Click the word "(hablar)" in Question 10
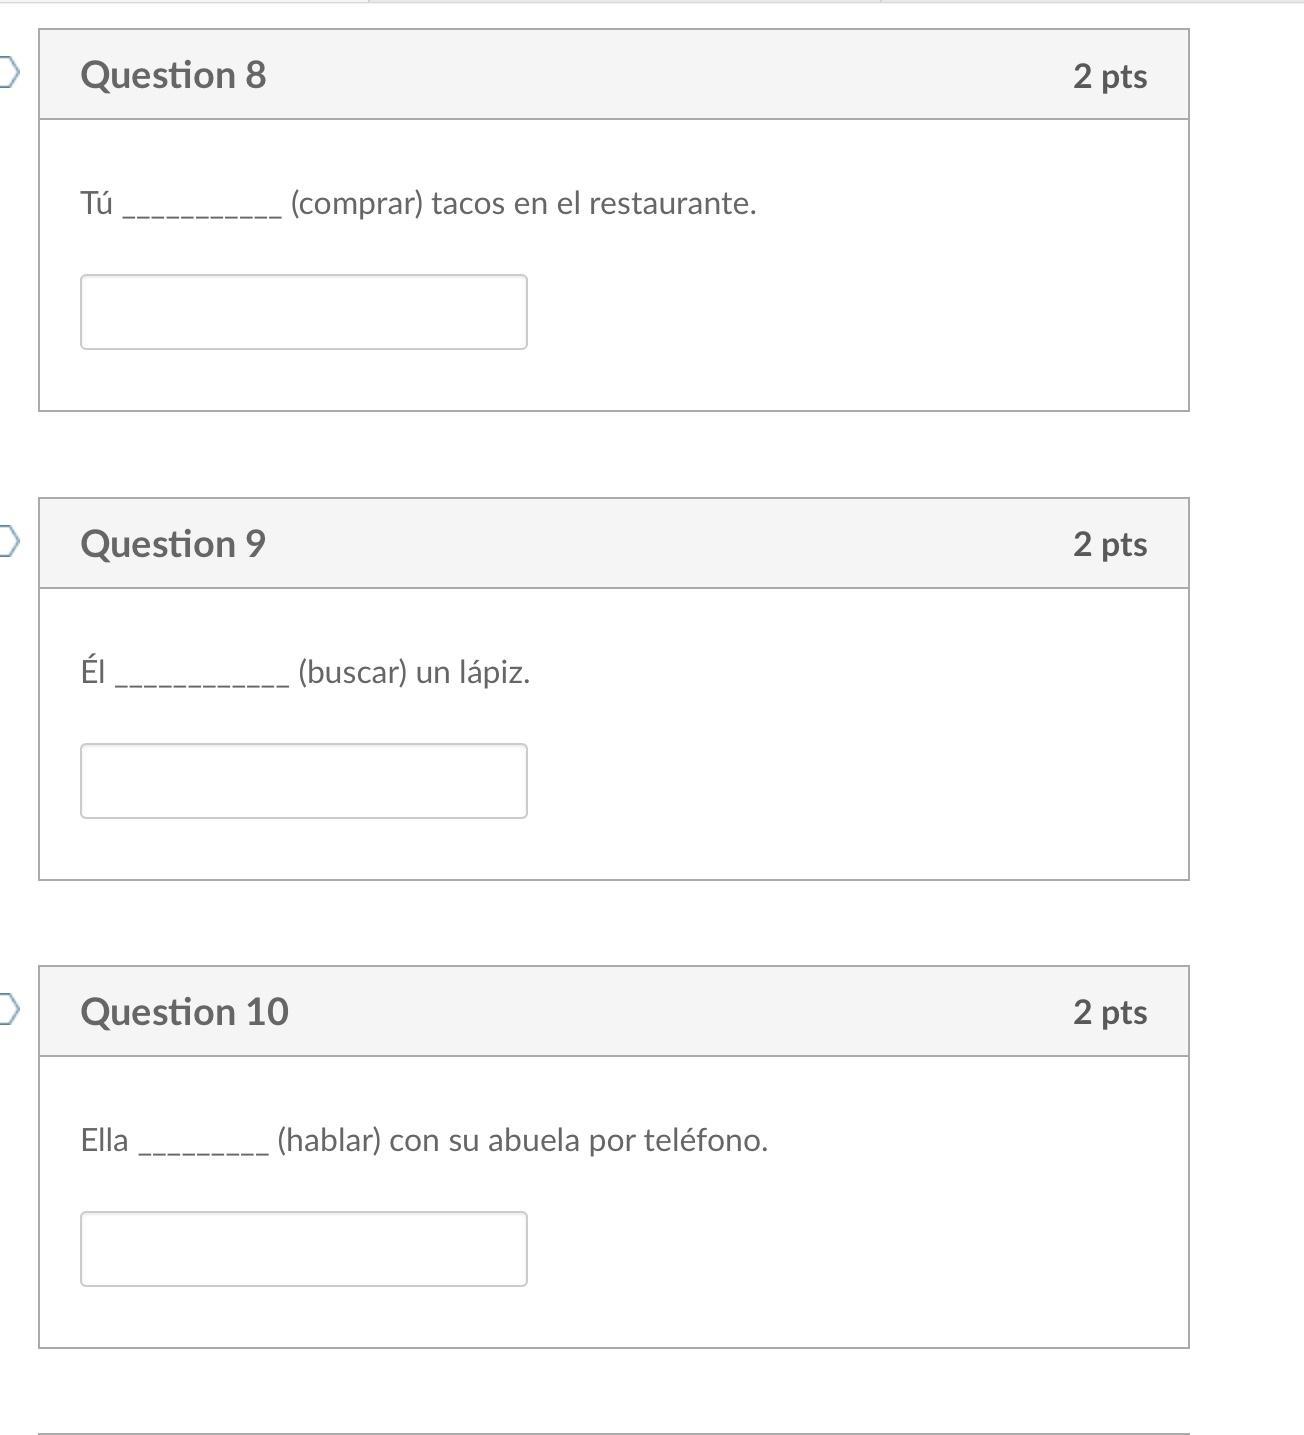Image resolution: width=1304 pixels, height=1435 pixels. pos(329,1140)
